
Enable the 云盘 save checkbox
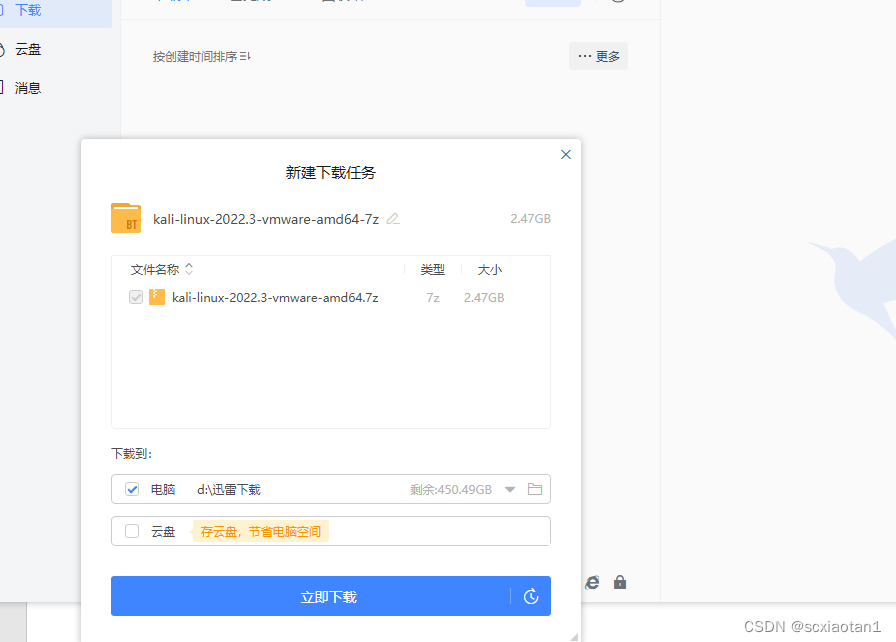(x=132, y=531)
